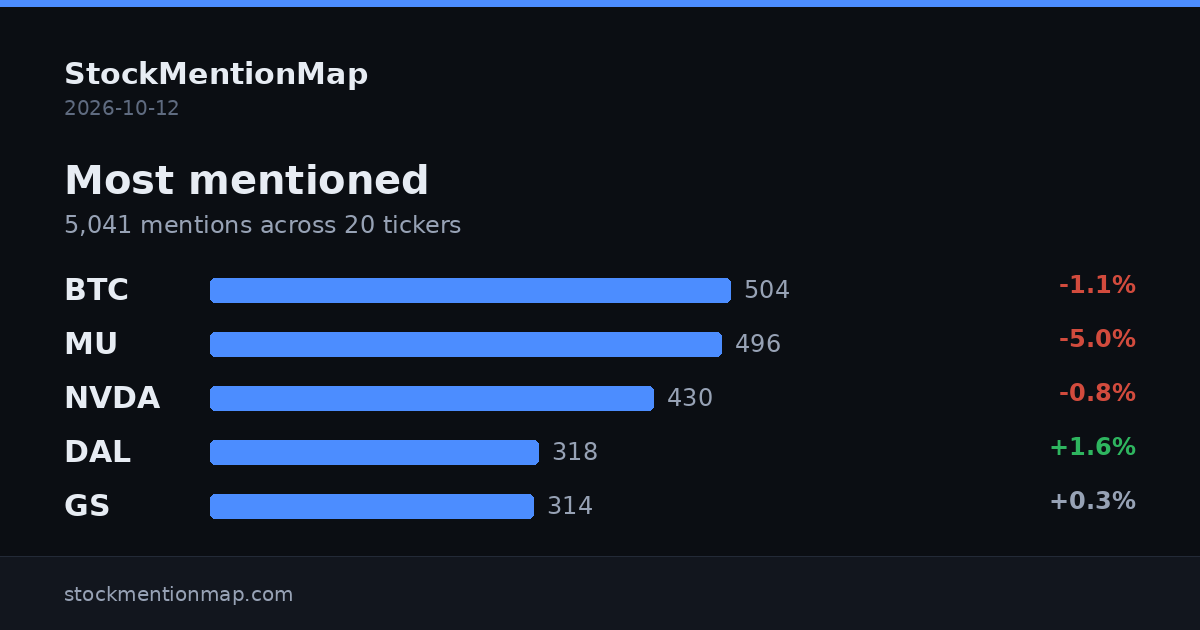1200x630 pixels.
Task: Select the MU ticker label
Action: (x=91, y=344)
